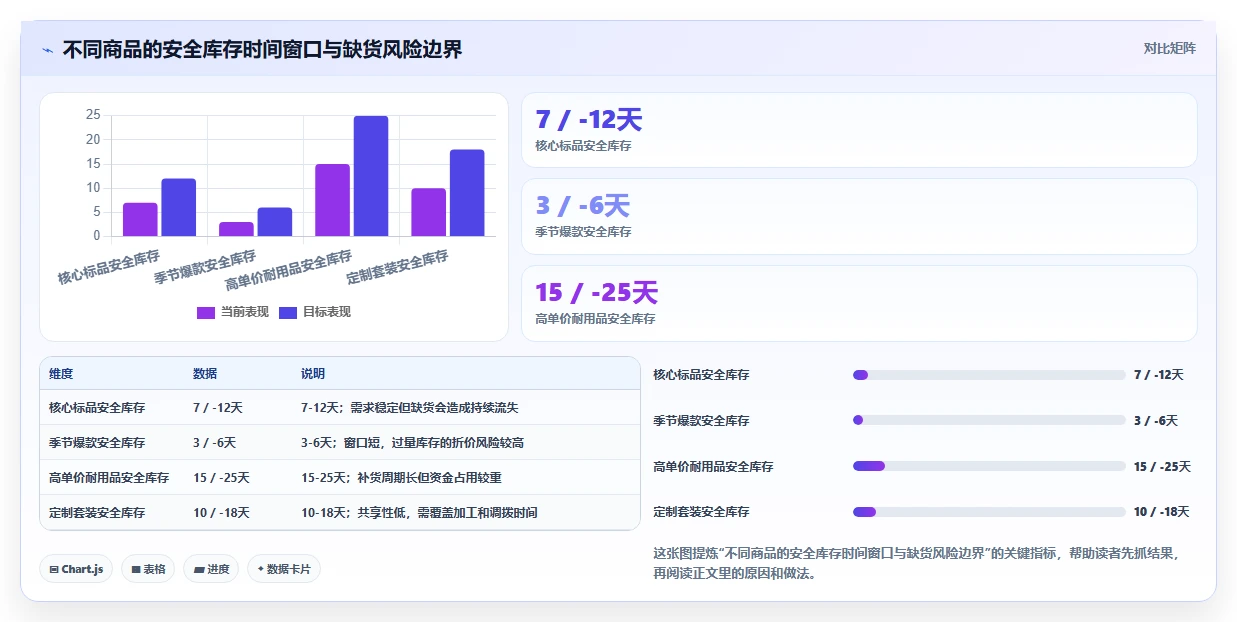This screenshot has width=1237, height=622.
Task: Click the note 7-12天；需求稳定但缺货会造成持续流失
Action: tap(410, 408)
